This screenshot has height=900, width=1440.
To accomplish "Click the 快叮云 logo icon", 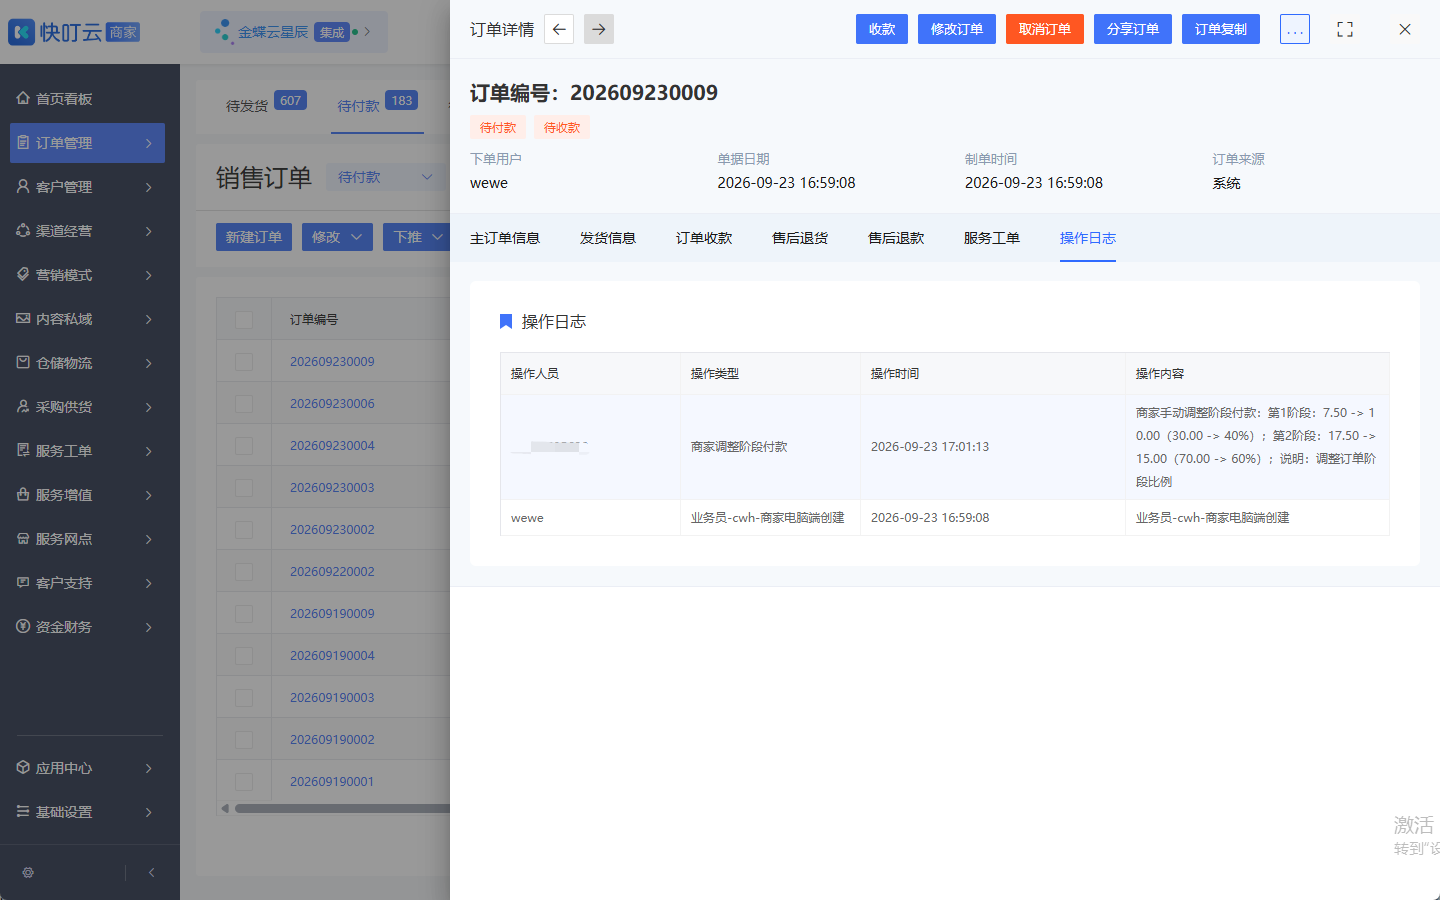I will click(21, 32).
